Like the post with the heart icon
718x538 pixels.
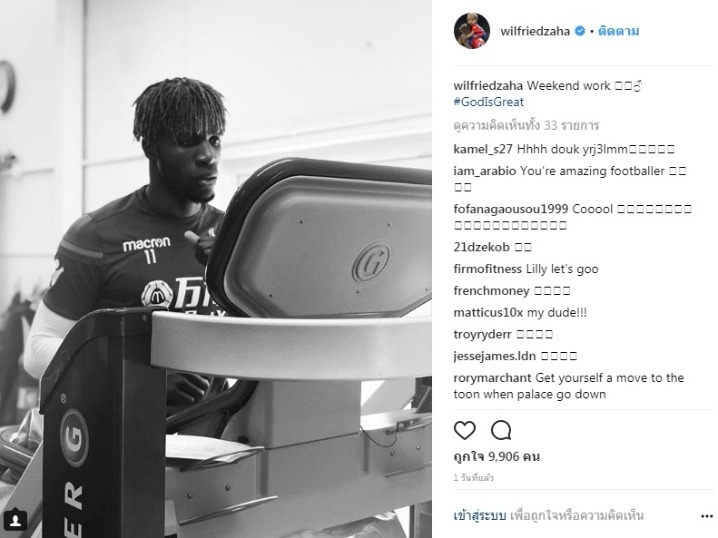click(x=464, y=430)
